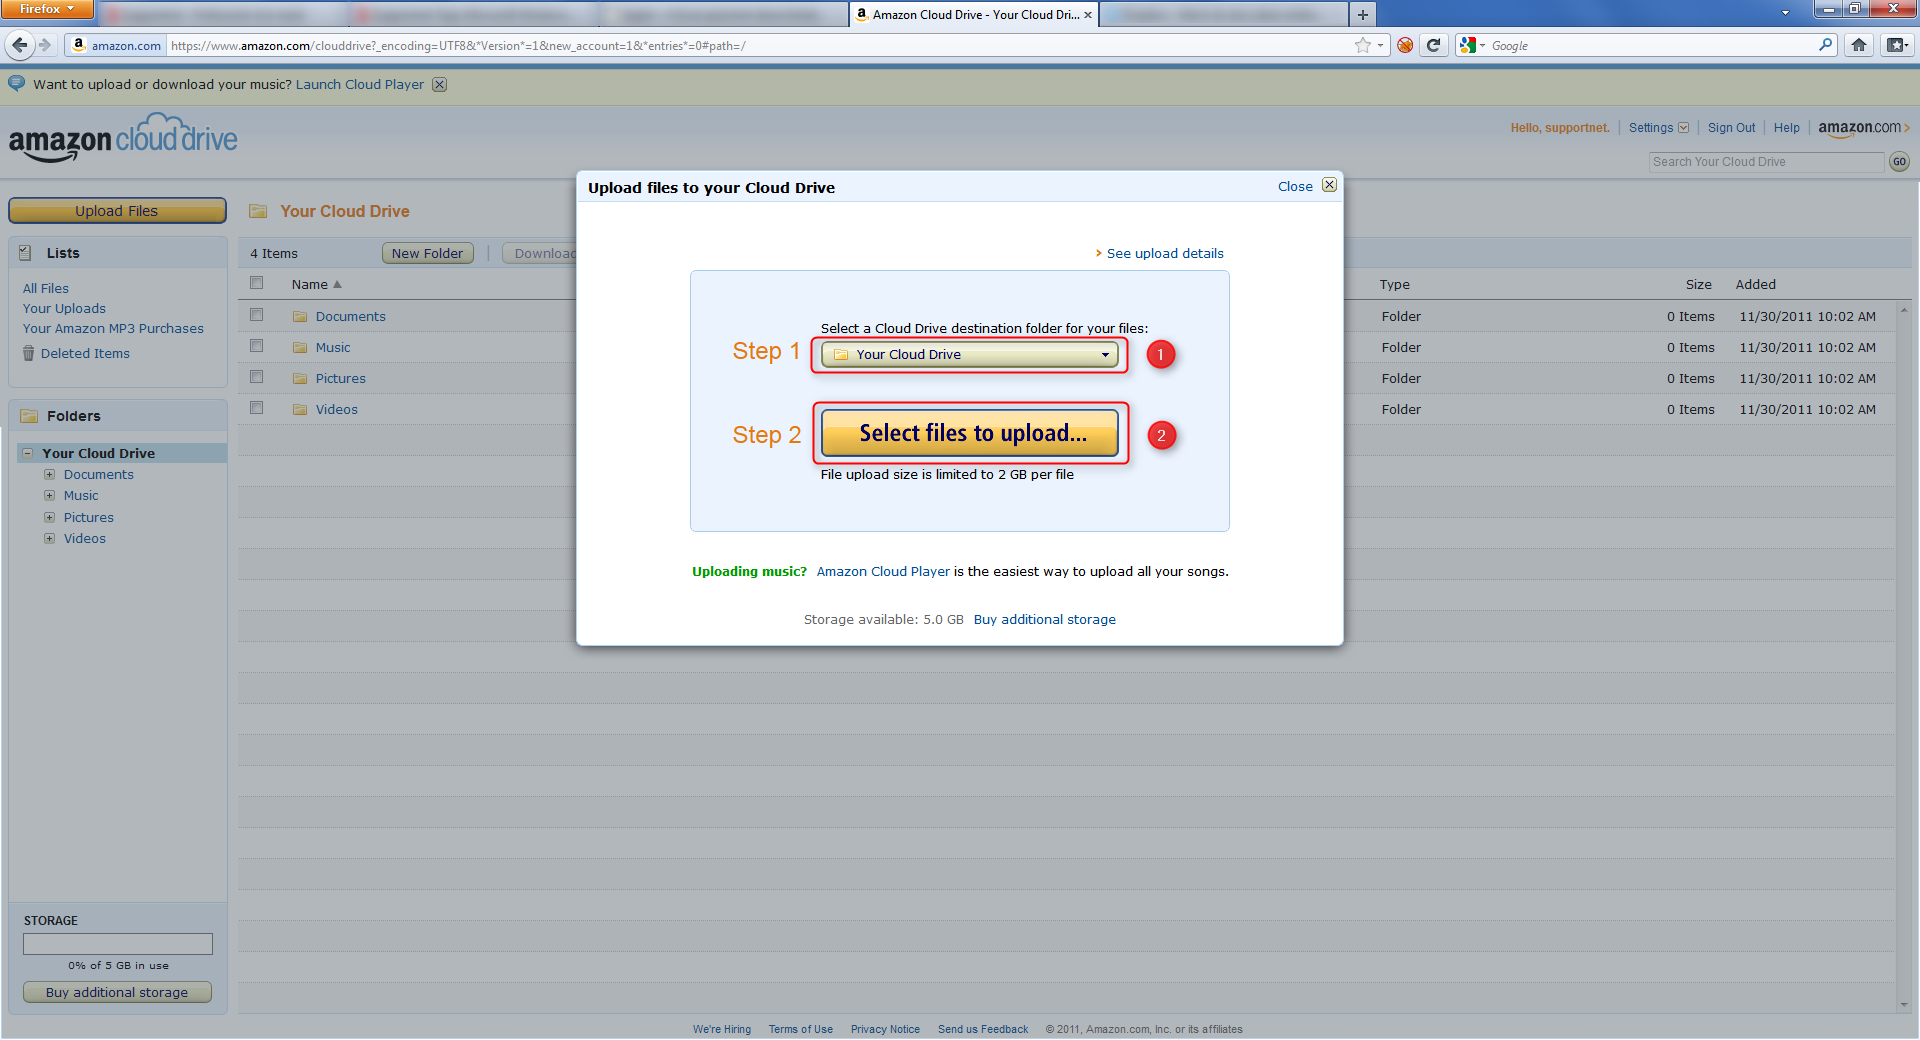Open the Firefox menu button
The height and width of the screenshot is (1040, 1920).
(x=46, y=9)
